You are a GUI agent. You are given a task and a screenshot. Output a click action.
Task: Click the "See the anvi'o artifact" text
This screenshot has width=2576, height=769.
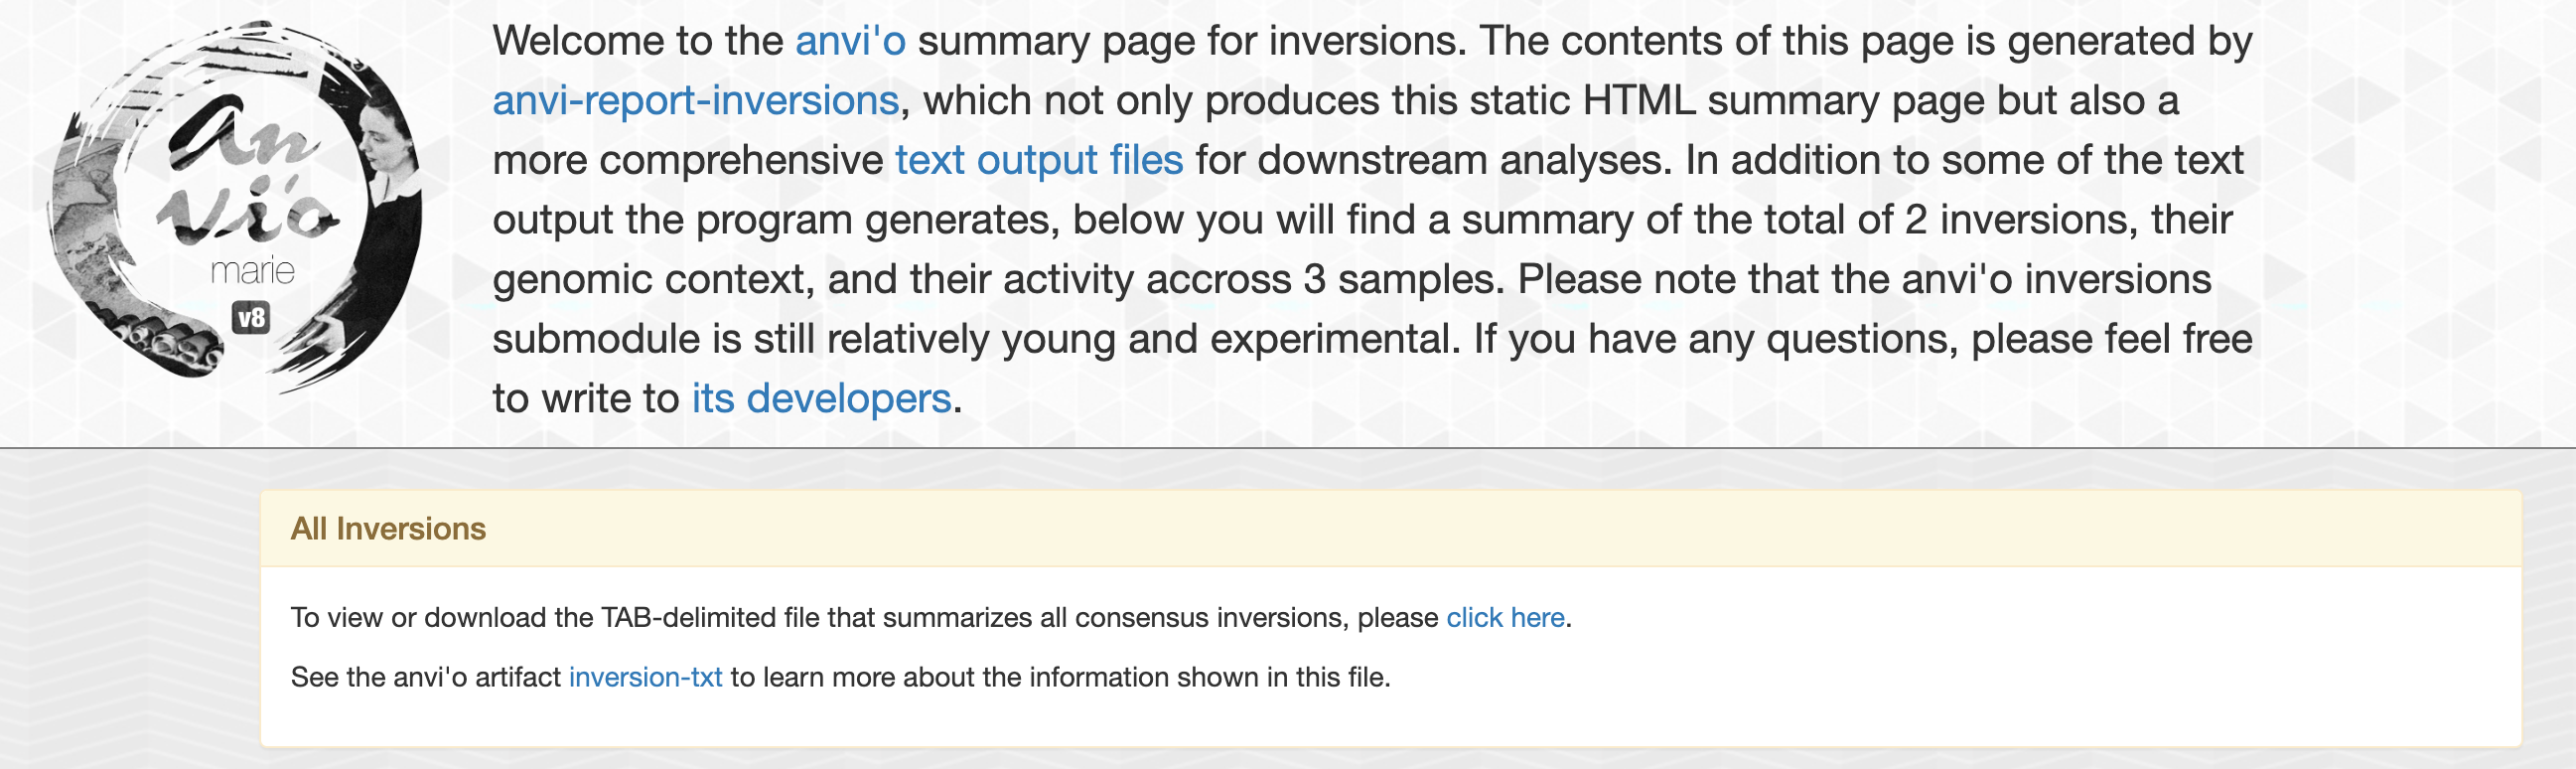coord(426,678)
